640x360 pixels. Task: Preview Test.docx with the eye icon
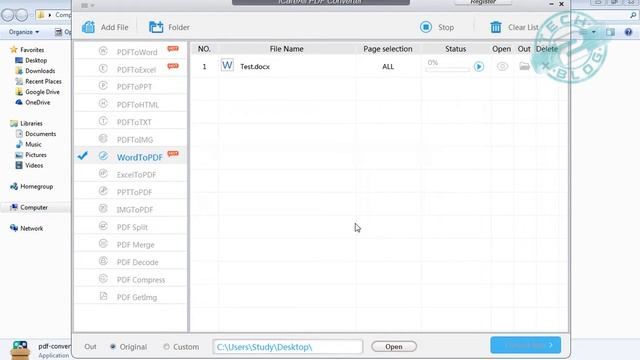point(502,66)
